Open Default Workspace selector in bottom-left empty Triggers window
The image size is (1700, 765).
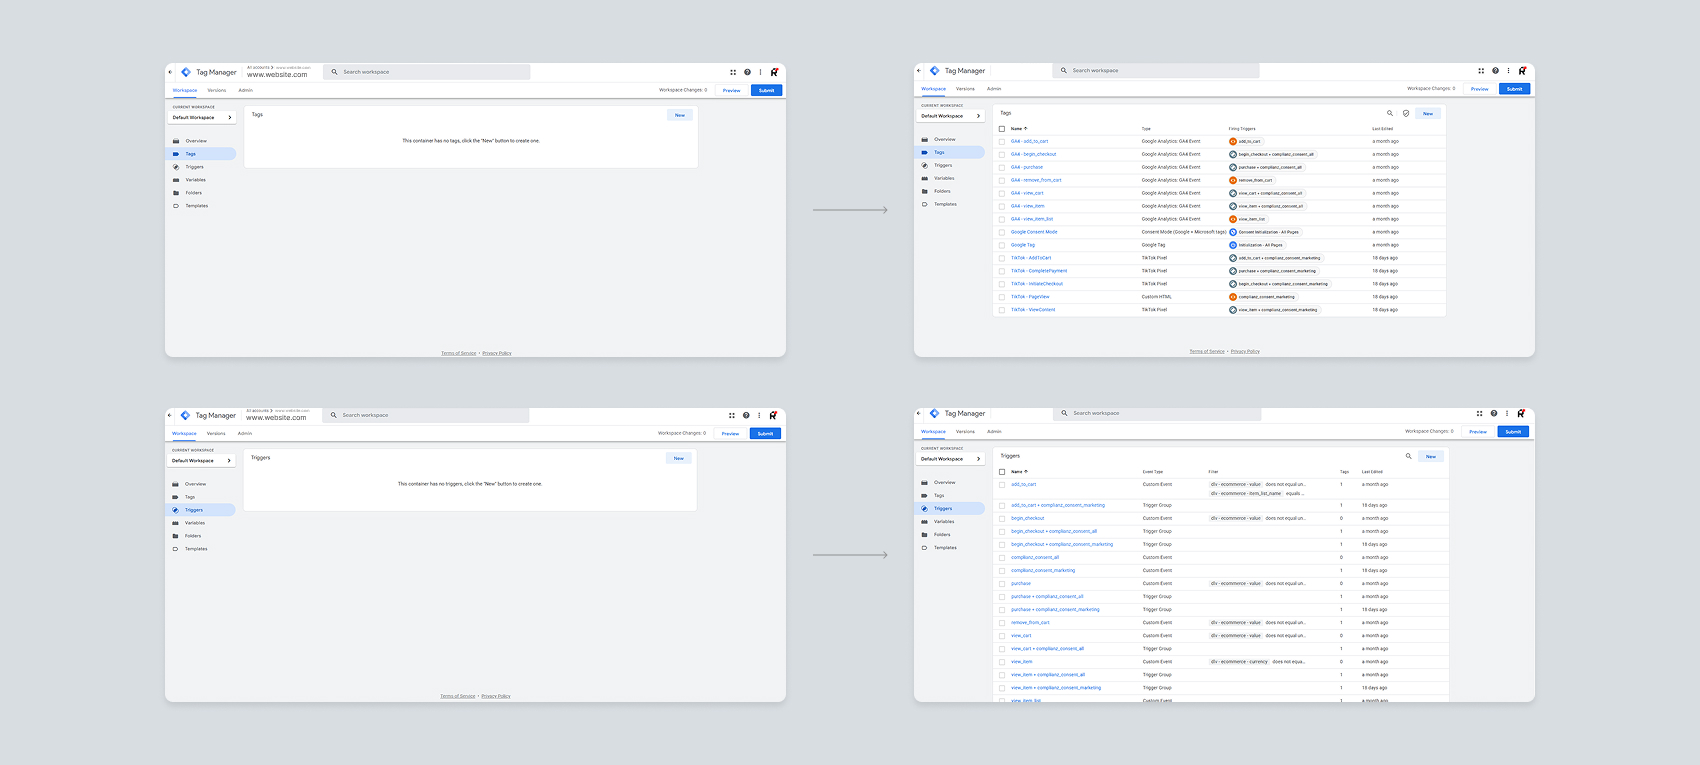tap(201, 461)
